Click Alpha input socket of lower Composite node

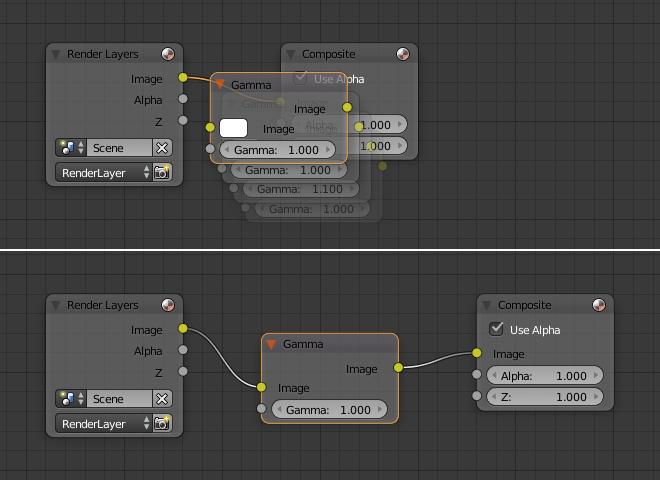476,374
